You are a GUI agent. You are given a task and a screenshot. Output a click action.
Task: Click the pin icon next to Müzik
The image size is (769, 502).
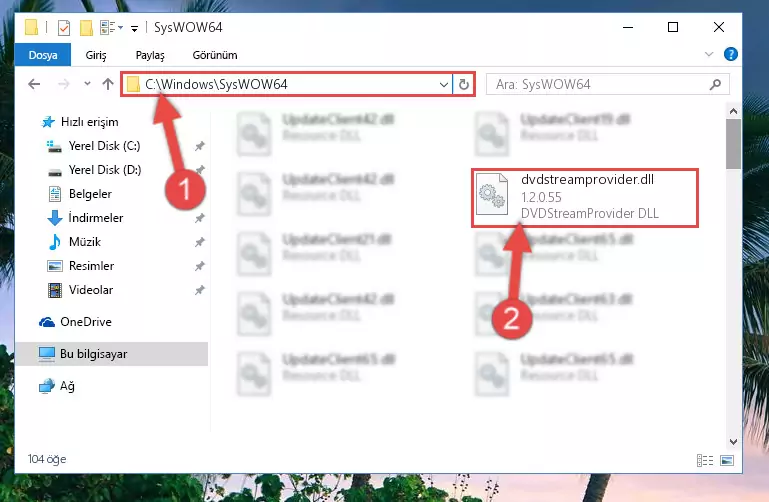pos(200,242)
